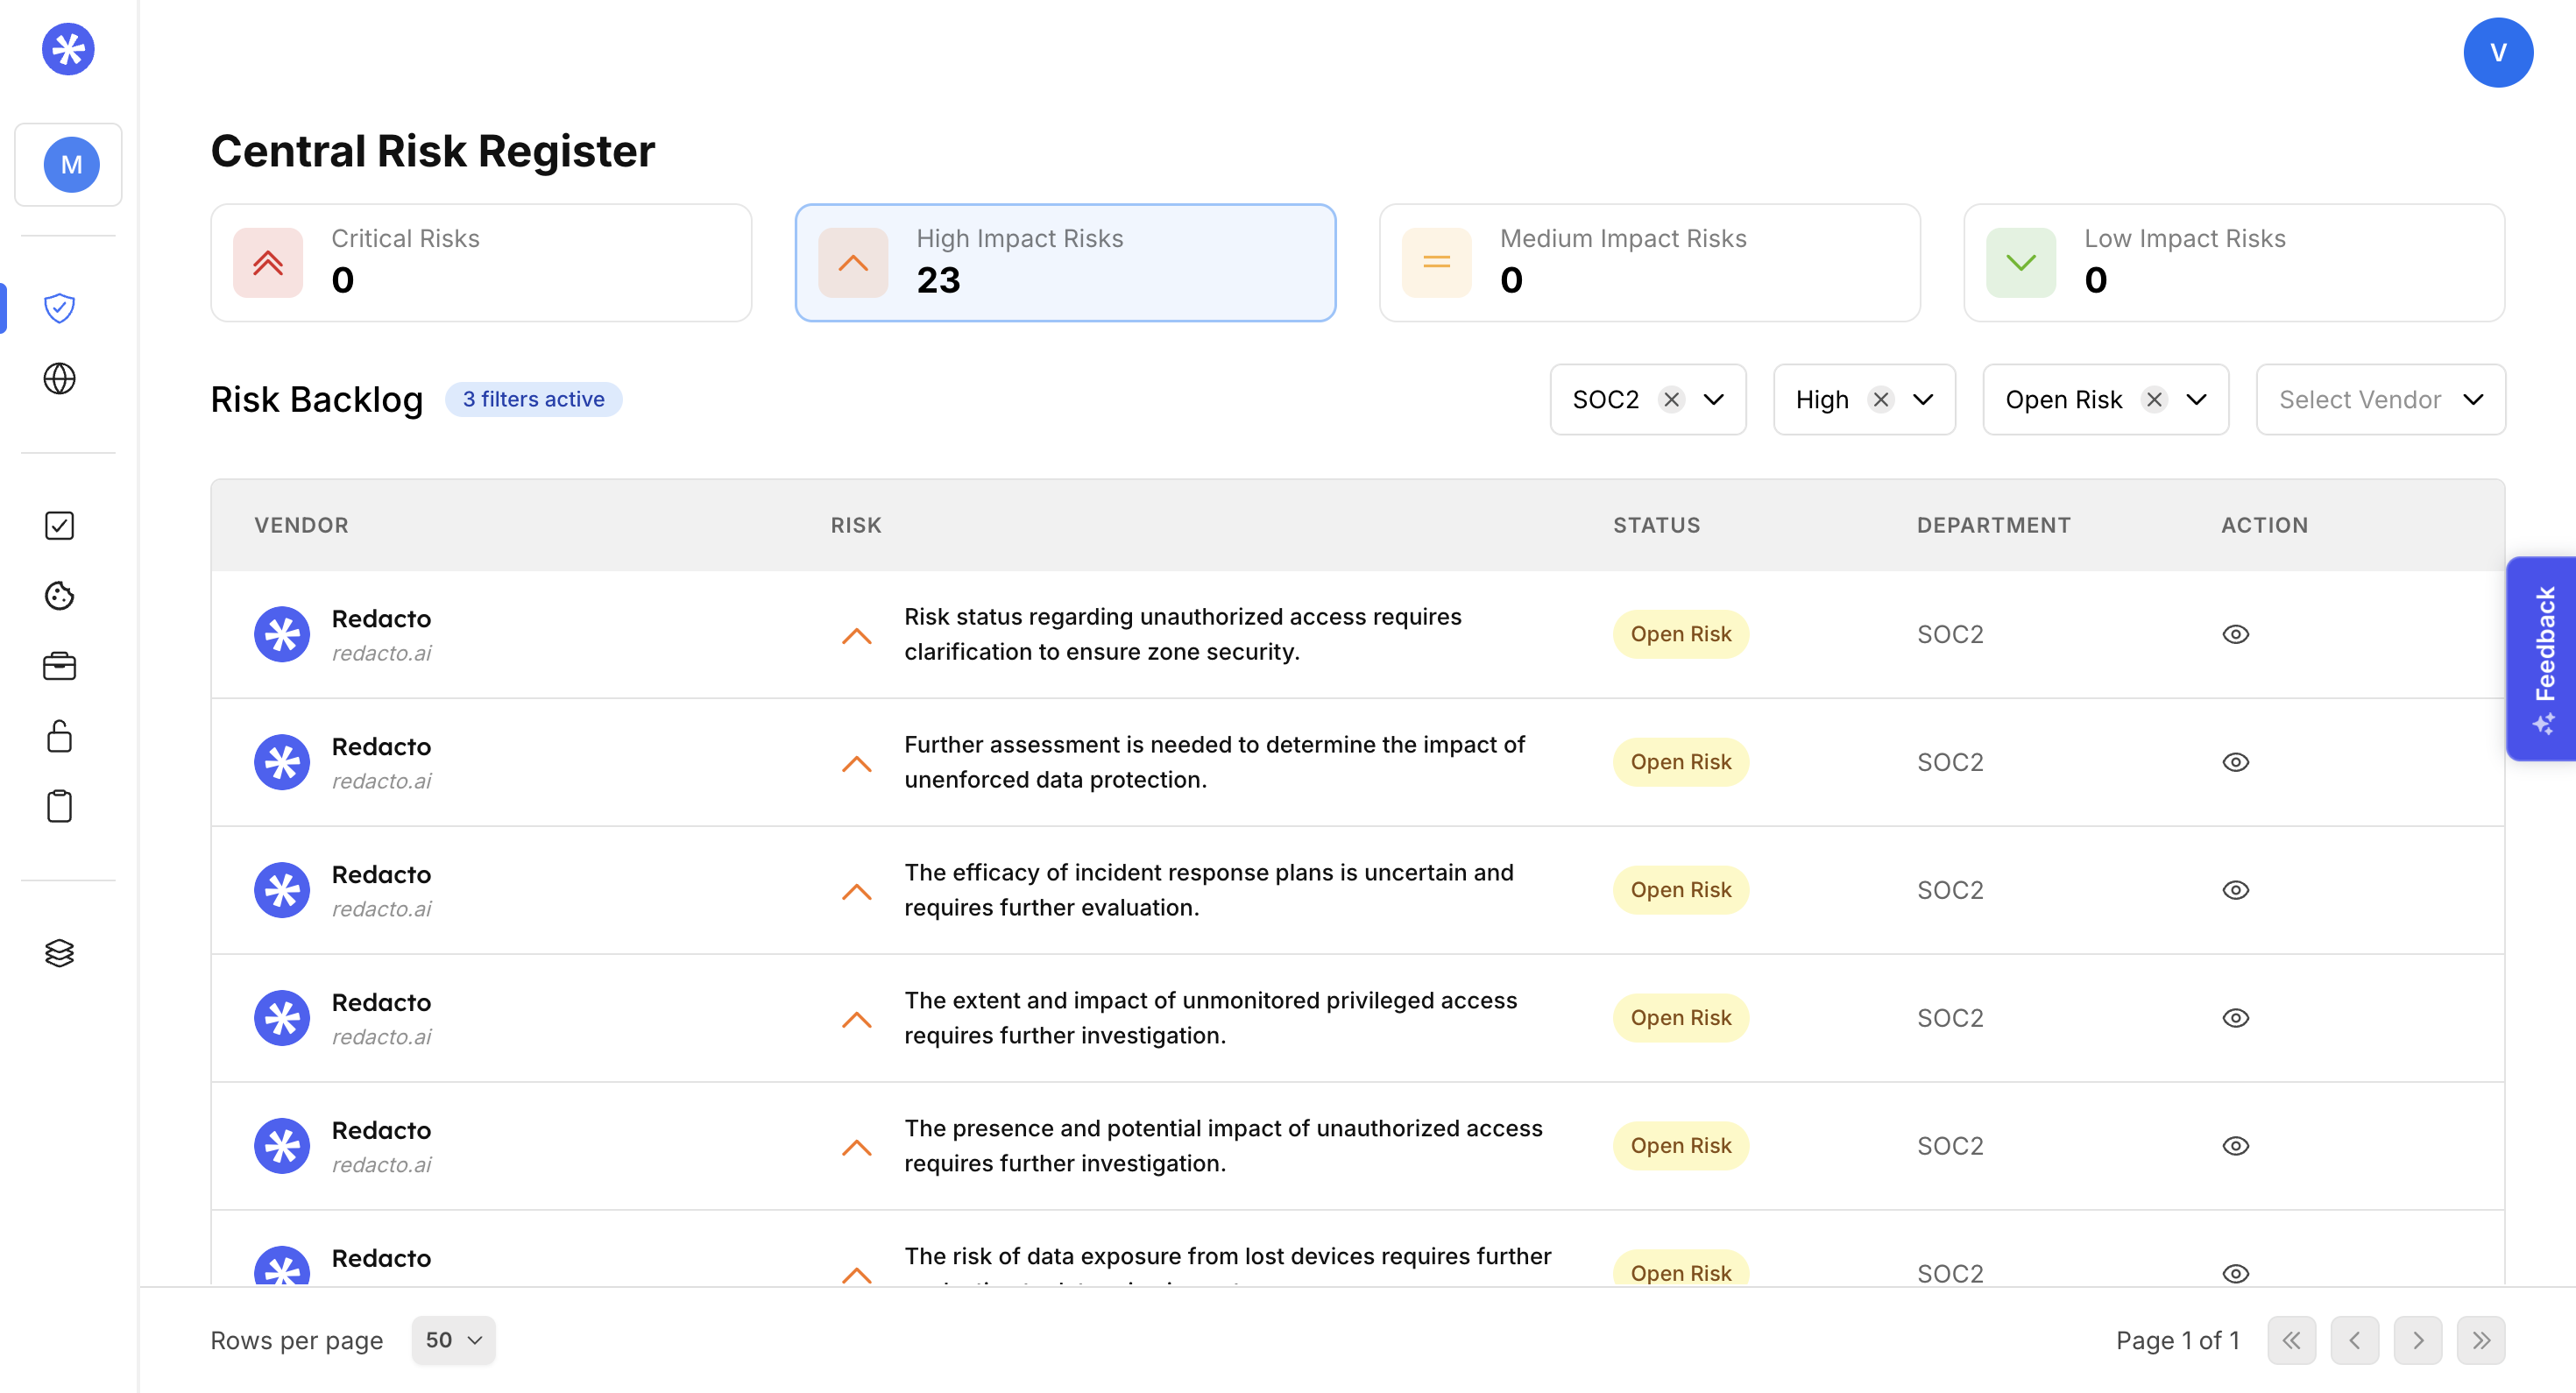The width and height of the screenshot is (2576, 1393).
Task: Click the stacked layers sidebar icon
Action: click(x=60, y=953)
